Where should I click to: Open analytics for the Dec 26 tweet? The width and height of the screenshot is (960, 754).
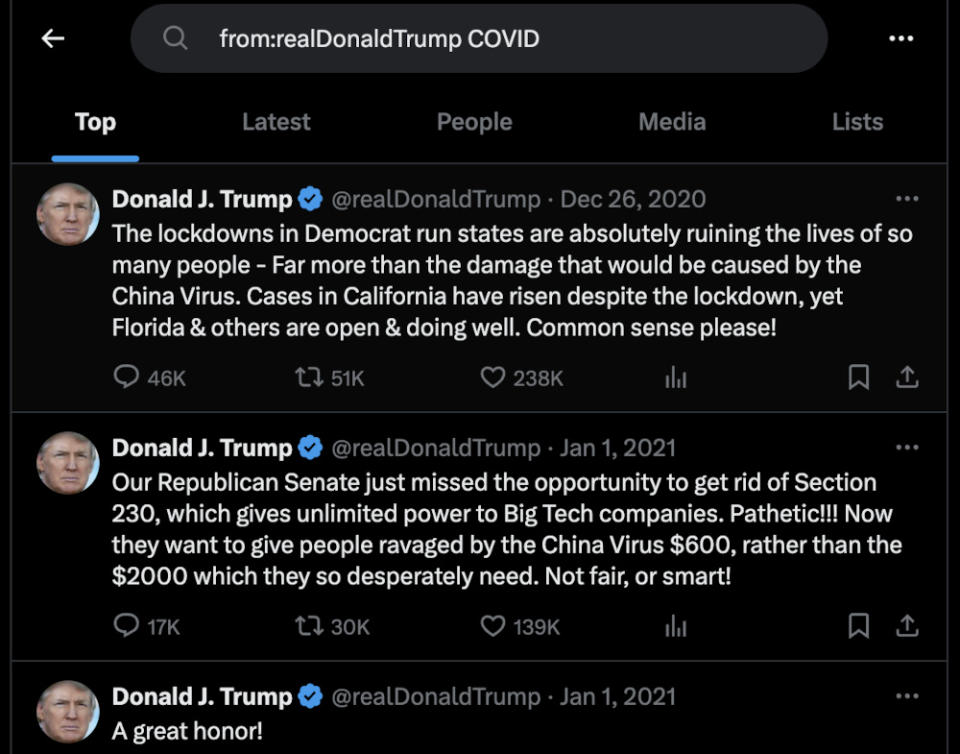pos(676,377)
